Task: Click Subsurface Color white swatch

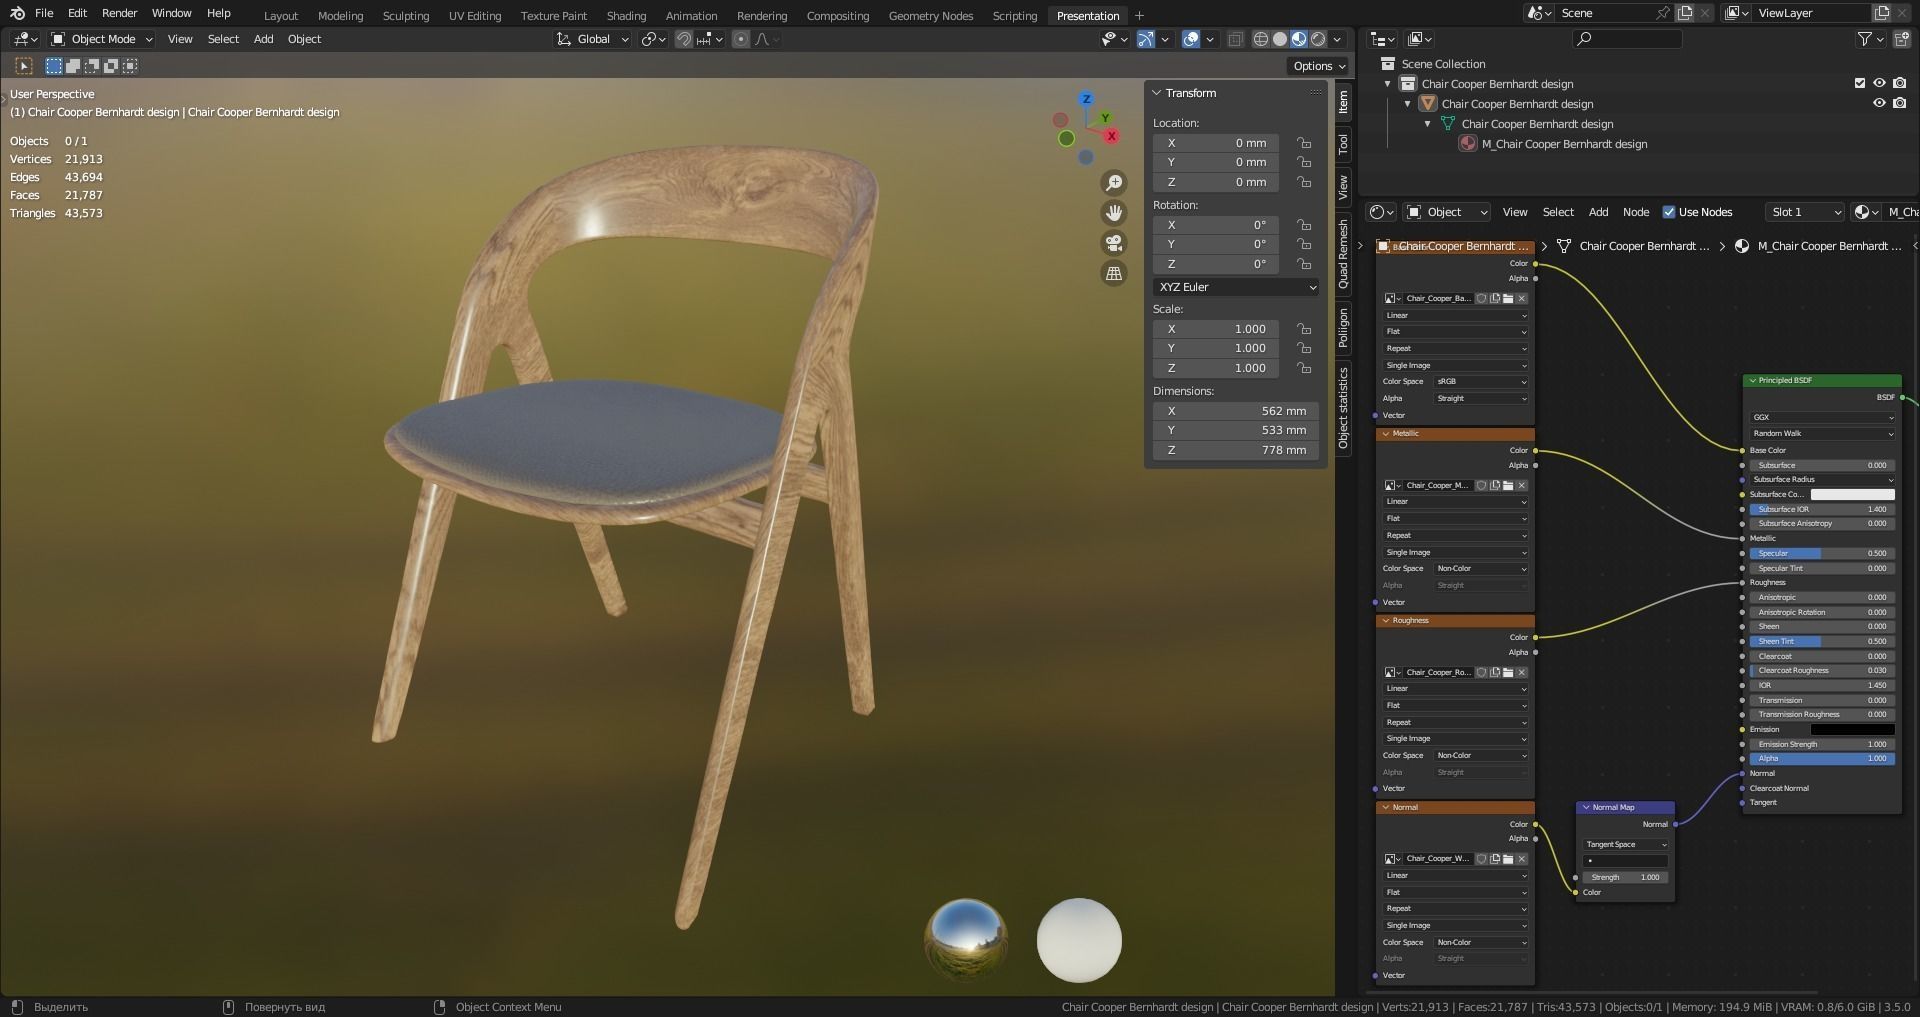Action: (x=1852, y=494)
